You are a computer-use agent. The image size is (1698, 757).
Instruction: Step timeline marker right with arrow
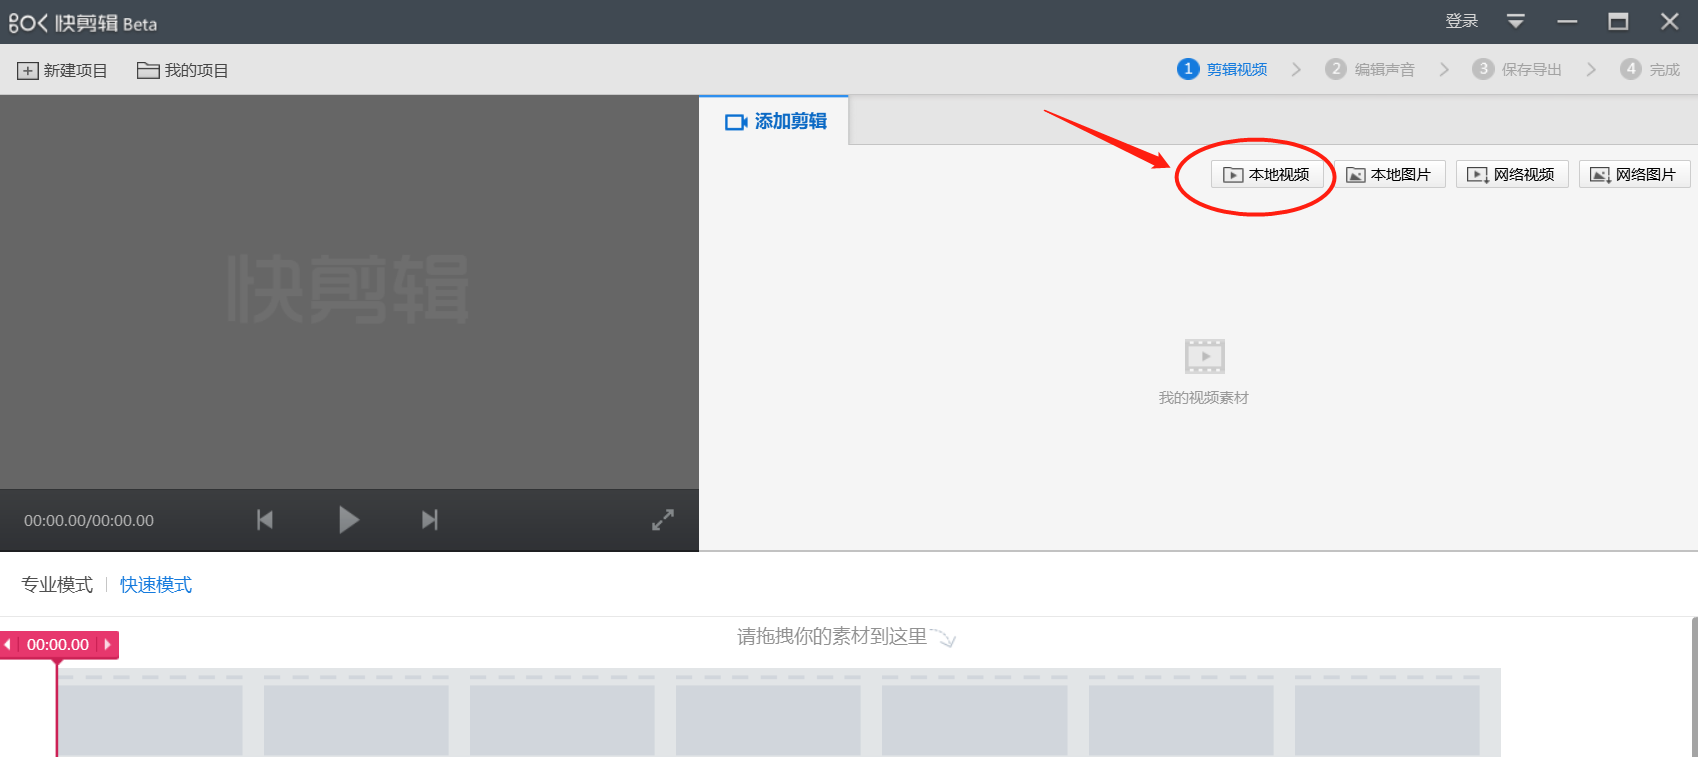pyautogui.click(x=108, y=645)
